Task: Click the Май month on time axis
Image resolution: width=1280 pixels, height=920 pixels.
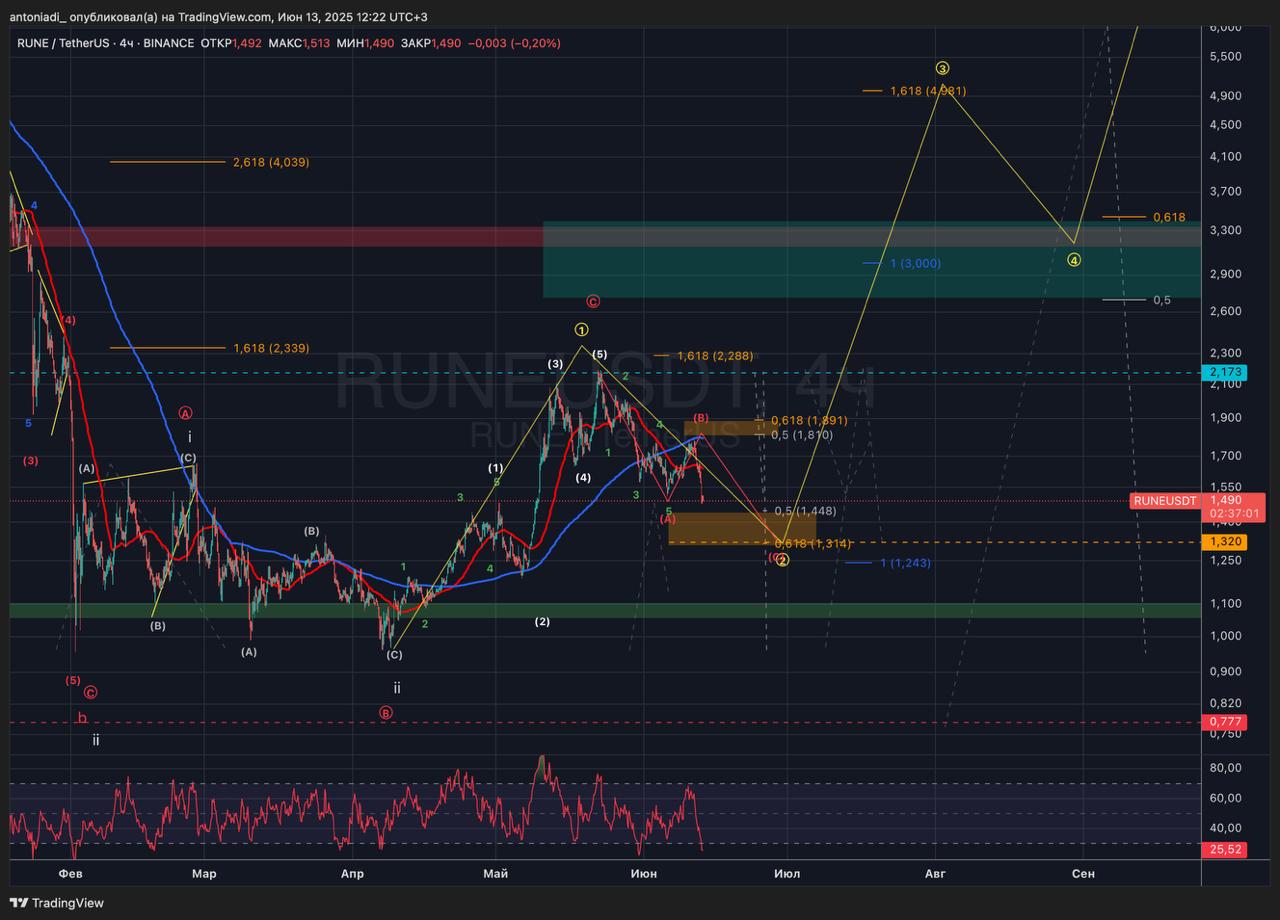Action: point(495,873)
